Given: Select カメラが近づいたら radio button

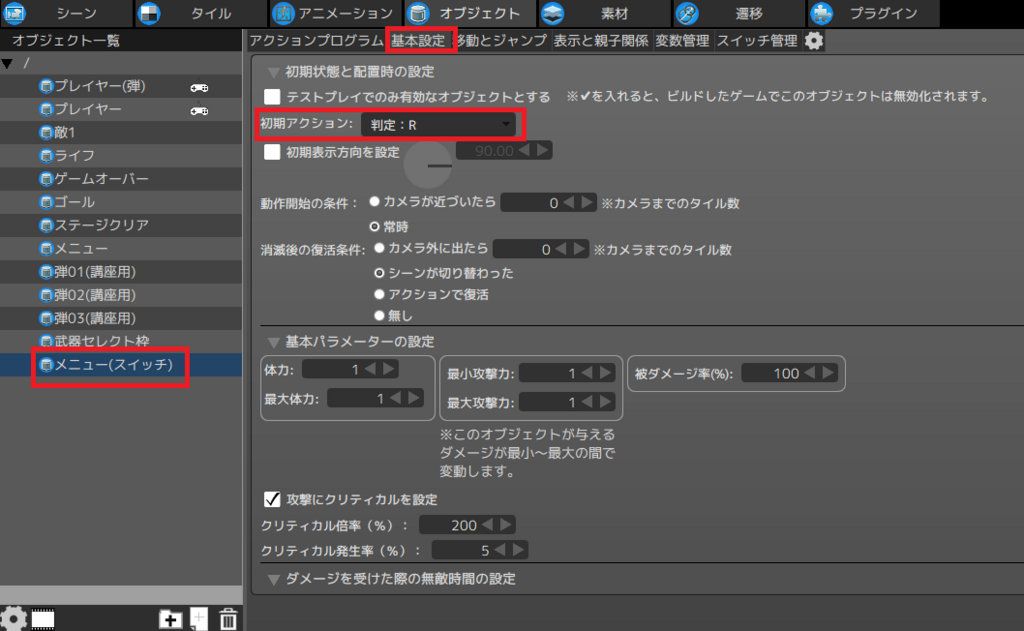Looking at the screenshot, I should [374, 202].
